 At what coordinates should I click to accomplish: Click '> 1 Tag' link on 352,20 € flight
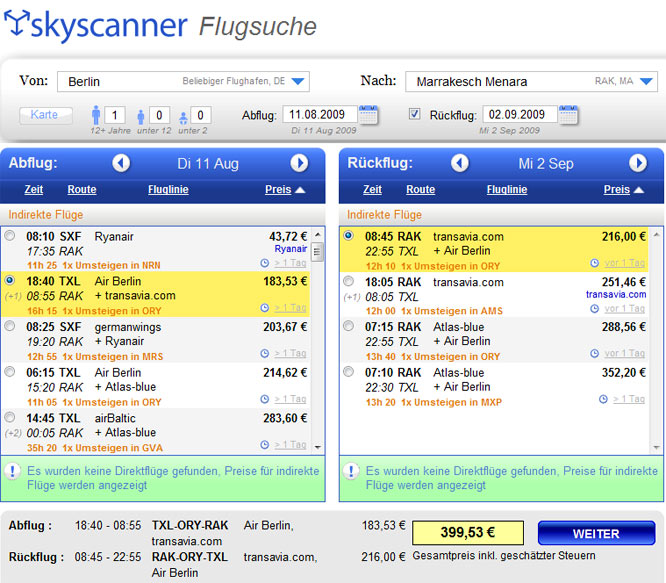coord(629,399)
